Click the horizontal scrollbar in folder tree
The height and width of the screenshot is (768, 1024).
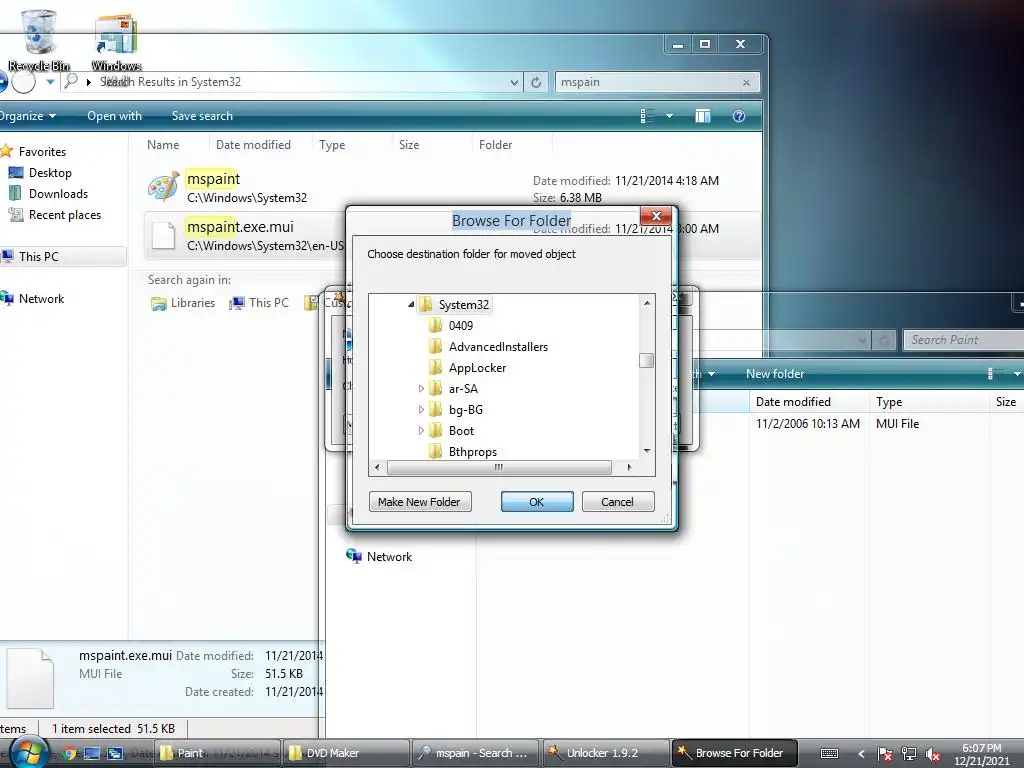tap(499, 468)
